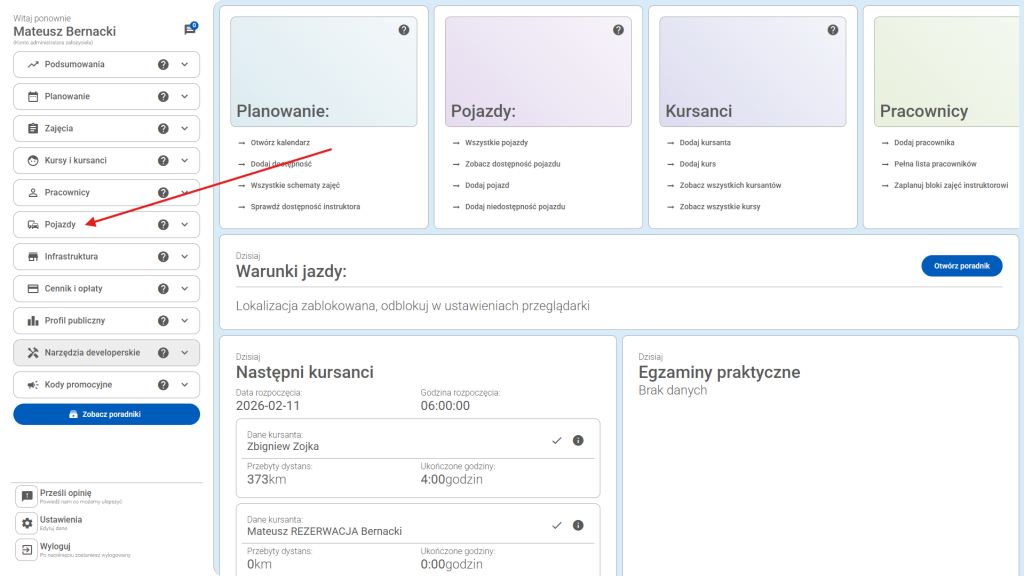Select the Pojazdy car icon in sidebar
This screenshot has height=576, width=1024.
34,224
